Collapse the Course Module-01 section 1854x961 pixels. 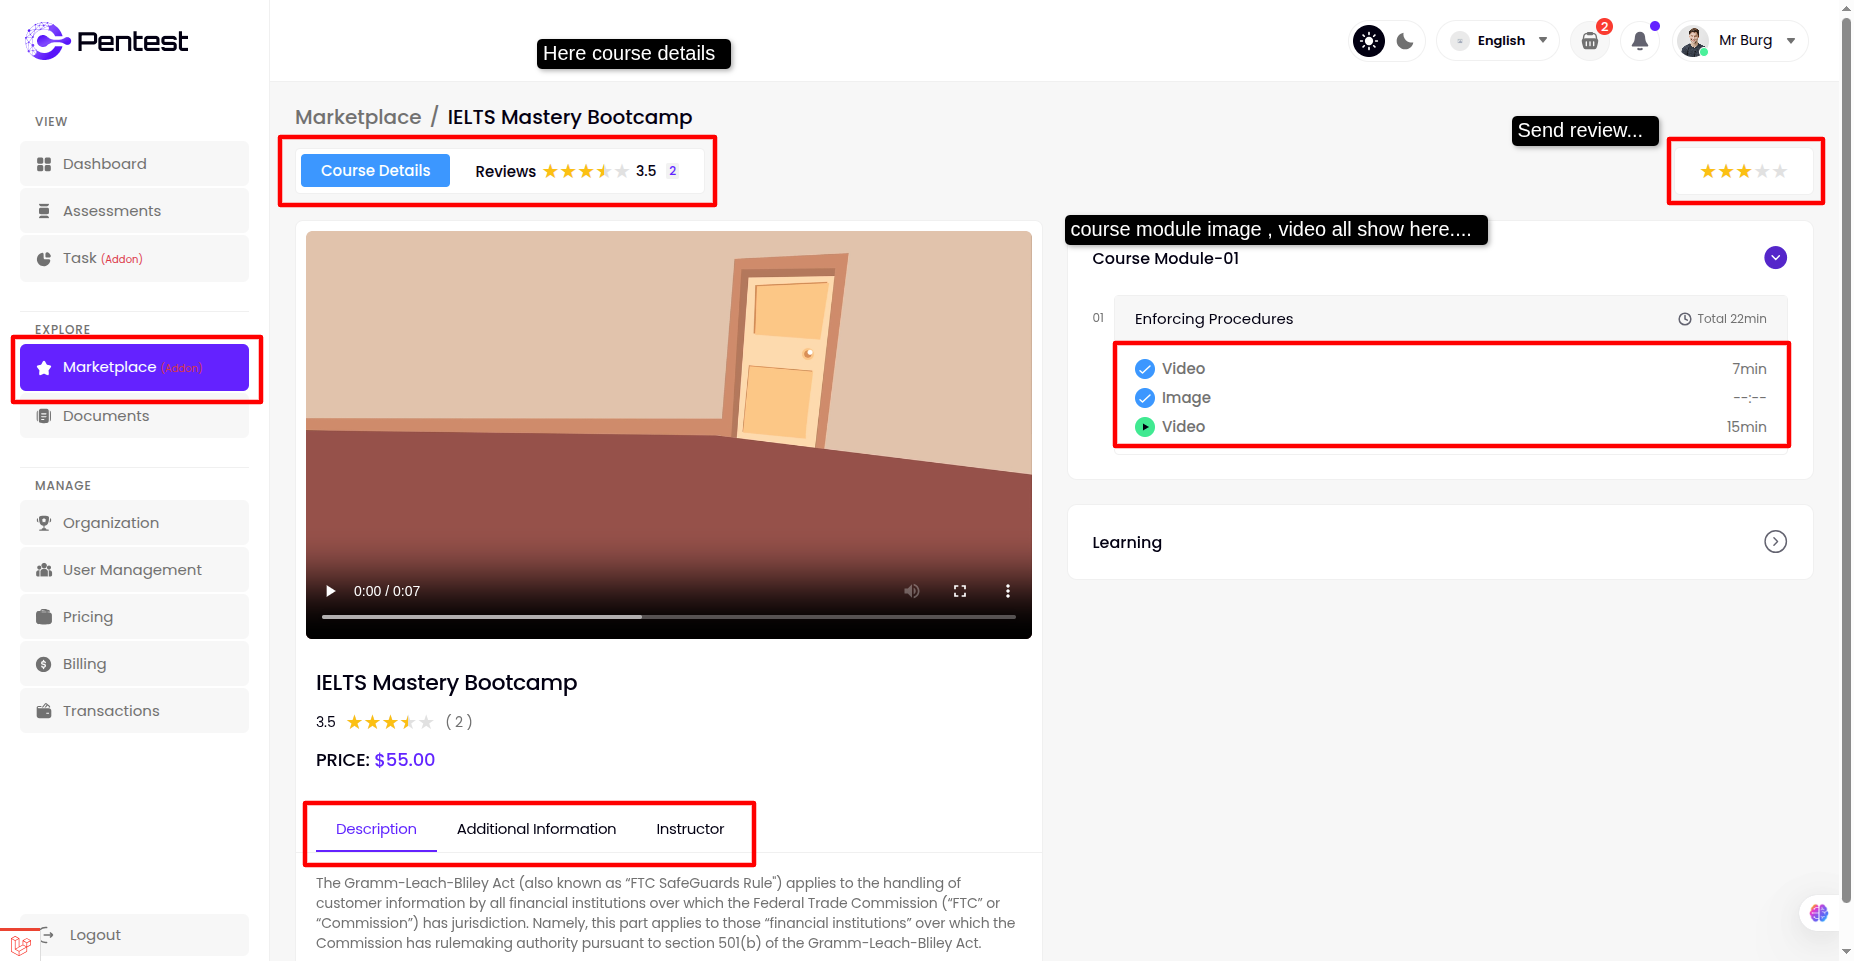pyautogui.click(x=1775, y=258)
